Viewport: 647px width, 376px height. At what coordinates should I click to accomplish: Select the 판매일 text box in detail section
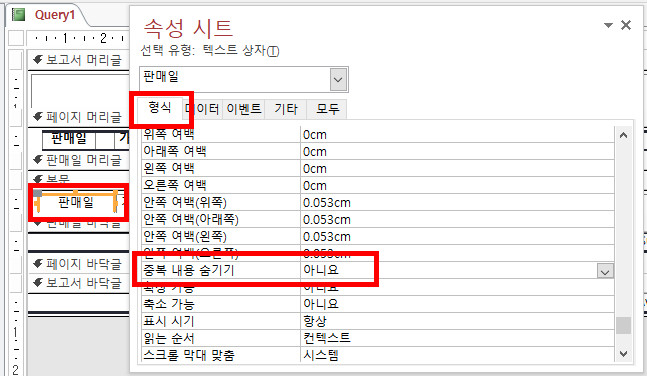pos(76,202)
